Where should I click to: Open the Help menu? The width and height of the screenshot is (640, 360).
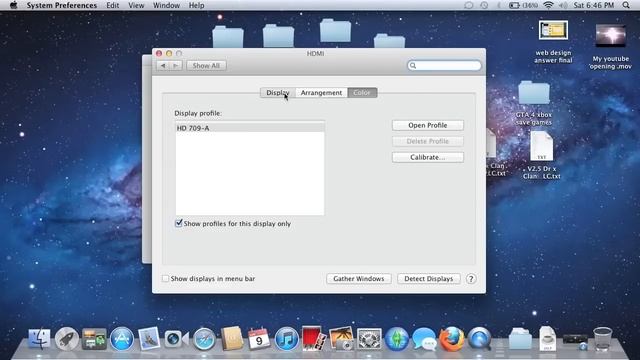(196, 5)
